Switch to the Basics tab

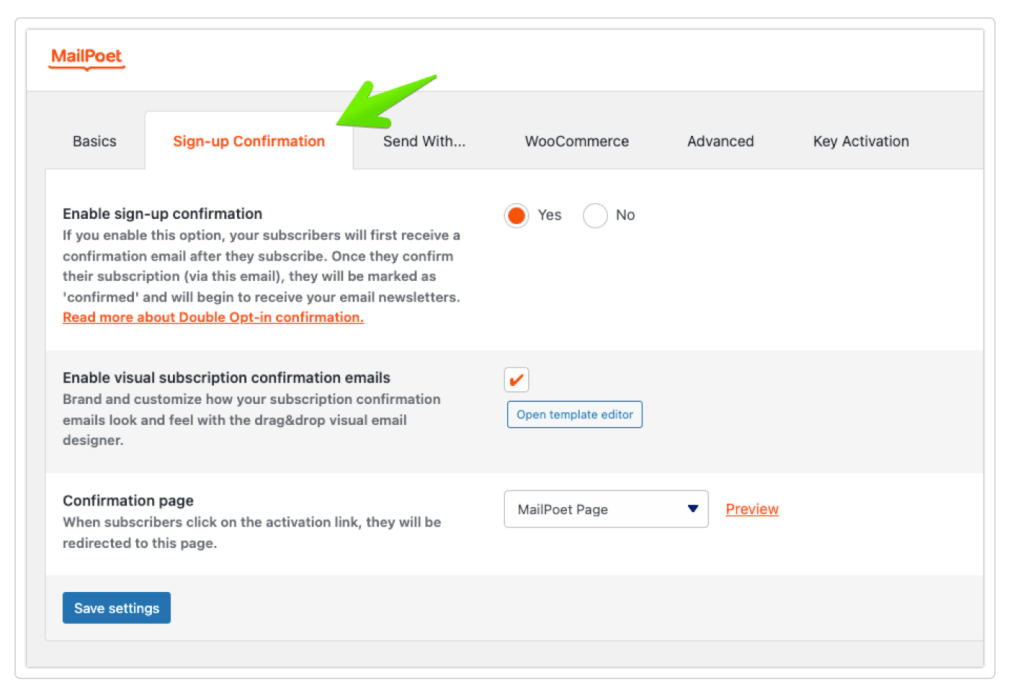[x=94, y=141]
